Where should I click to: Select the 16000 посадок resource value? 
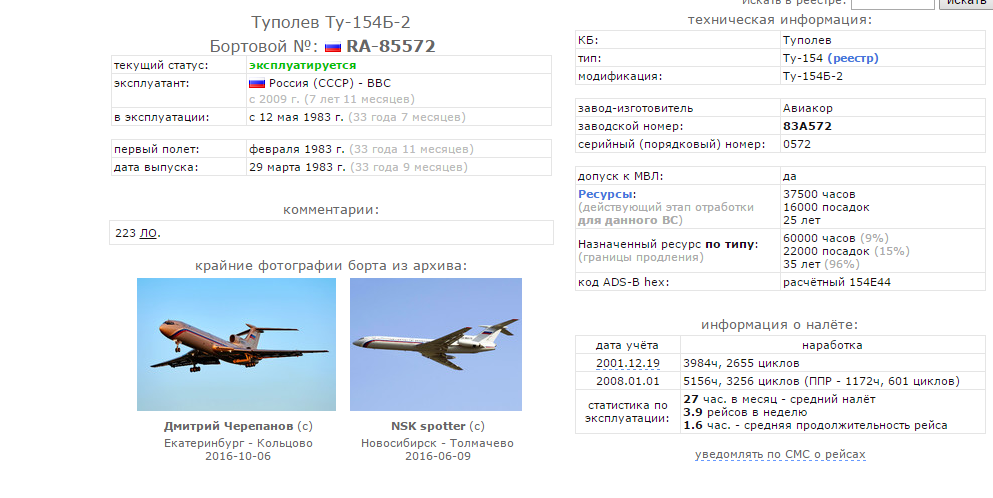(826, 207)
